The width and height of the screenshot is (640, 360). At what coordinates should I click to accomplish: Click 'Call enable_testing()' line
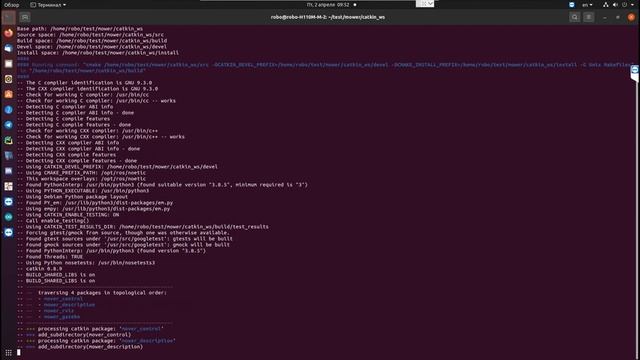coord(53,220)
